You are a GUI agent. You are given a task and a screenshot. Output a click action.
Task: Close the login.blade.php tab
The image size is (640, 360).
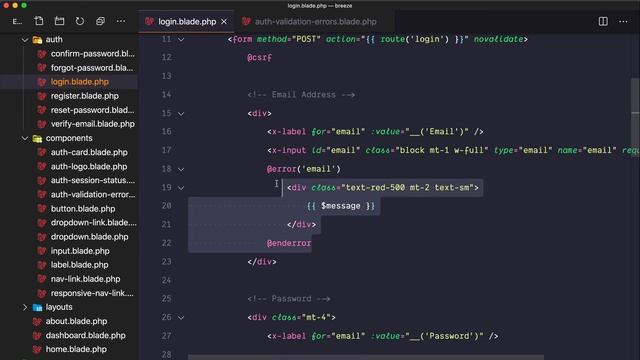pyautogui.click(x=224, y=22)
